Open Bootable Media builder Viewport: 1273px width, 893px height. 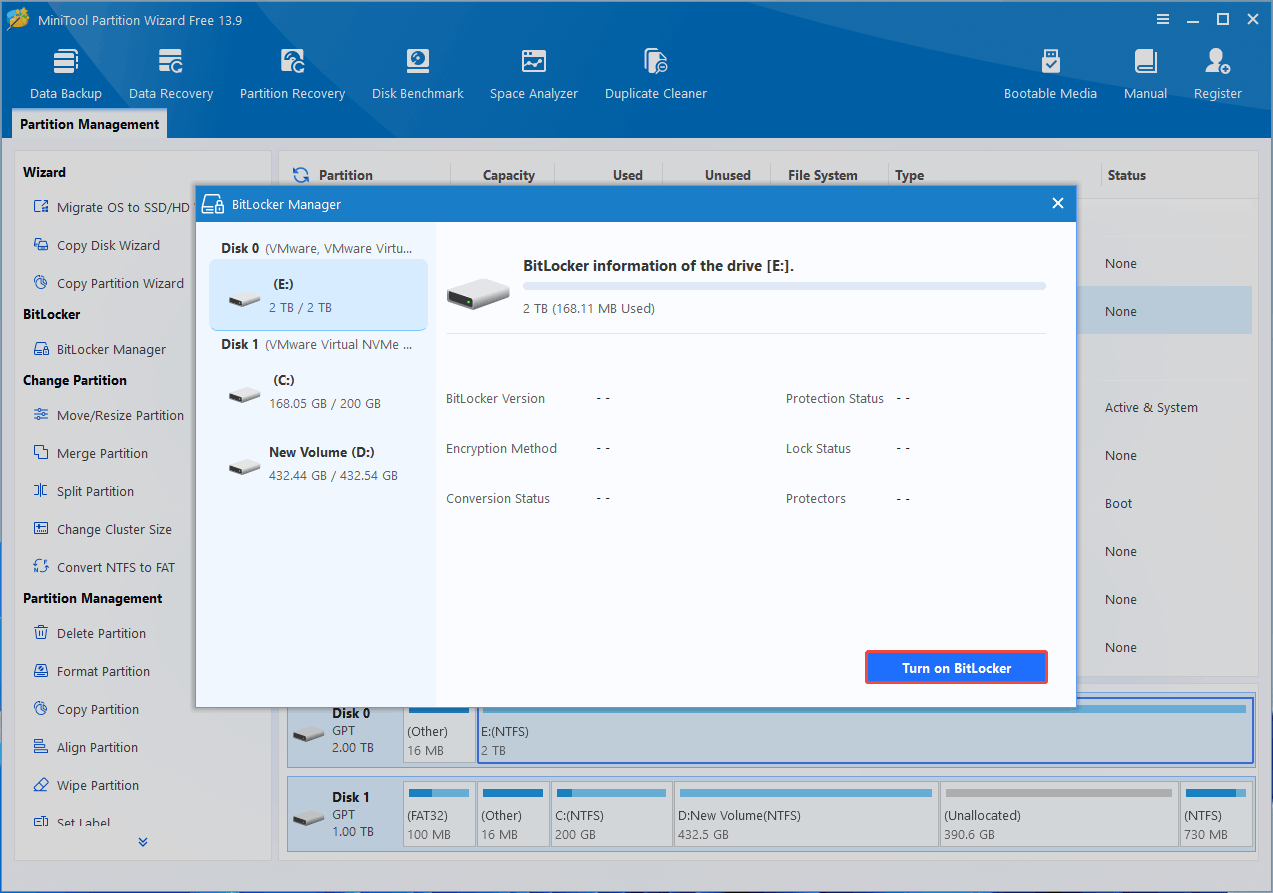[1050, 74]
